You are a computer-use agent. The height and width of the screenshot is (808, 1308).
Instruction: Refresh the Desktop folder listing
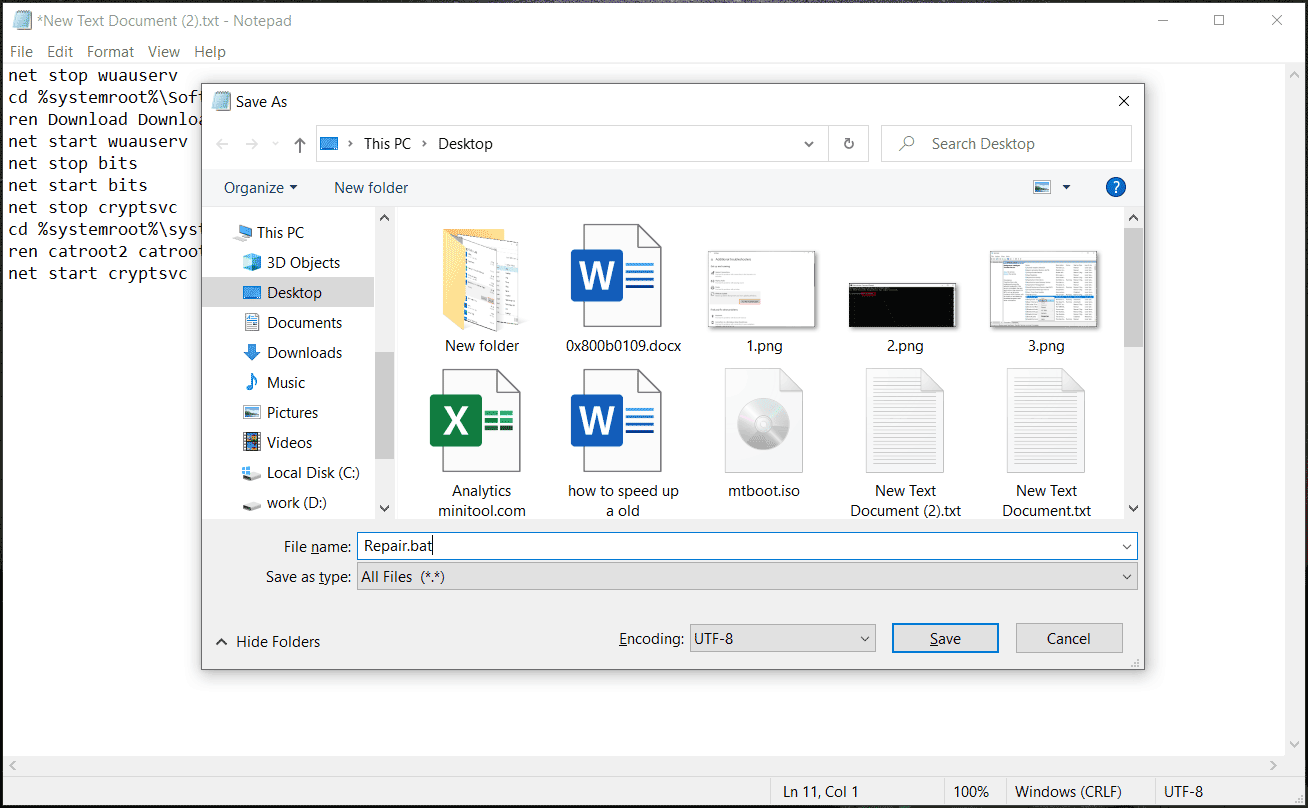848,144
